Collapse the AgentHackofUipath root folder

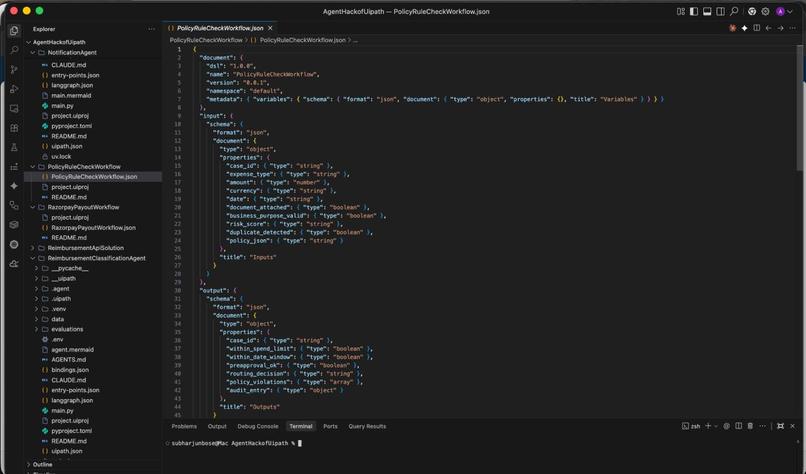click(28, 42)
